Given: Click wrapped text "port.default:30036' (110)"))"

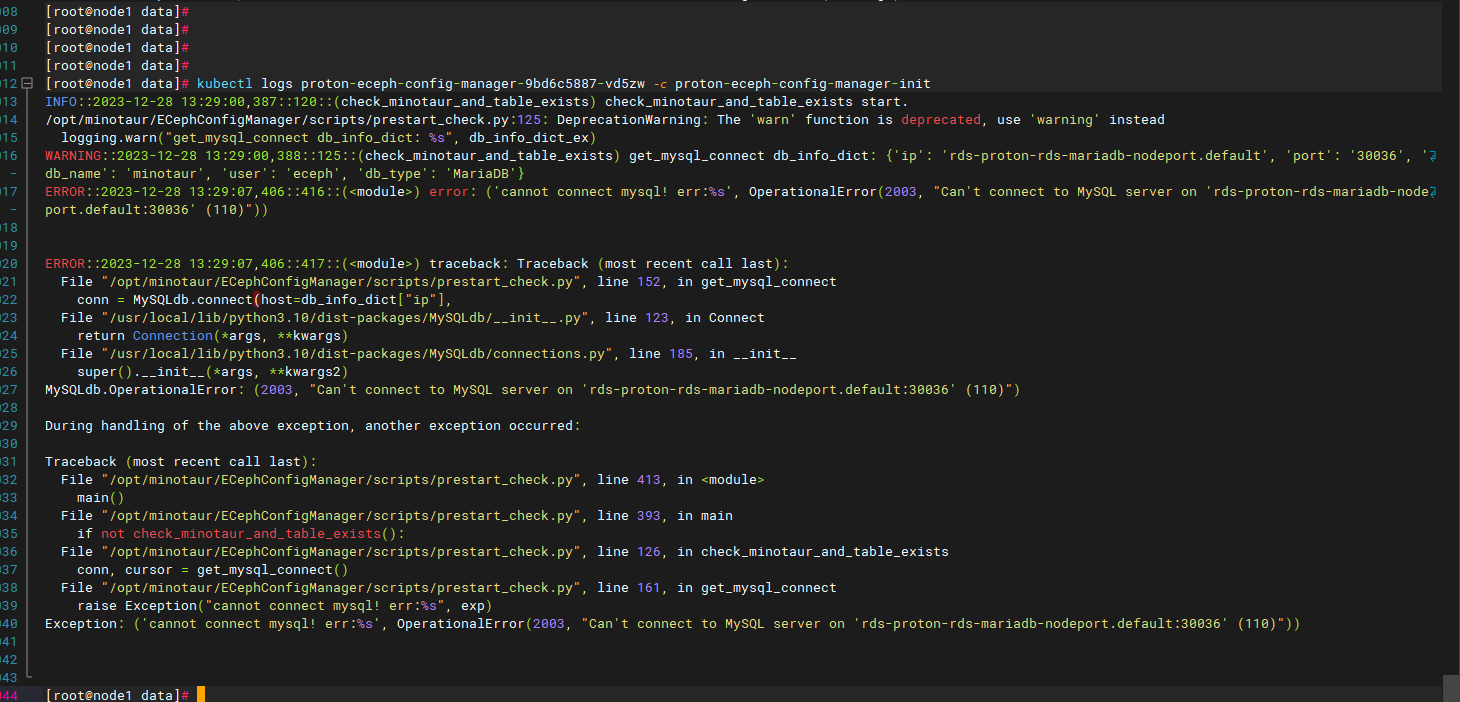Looking at the screenshot, I should pyautogui.click(x=157, y=210).
